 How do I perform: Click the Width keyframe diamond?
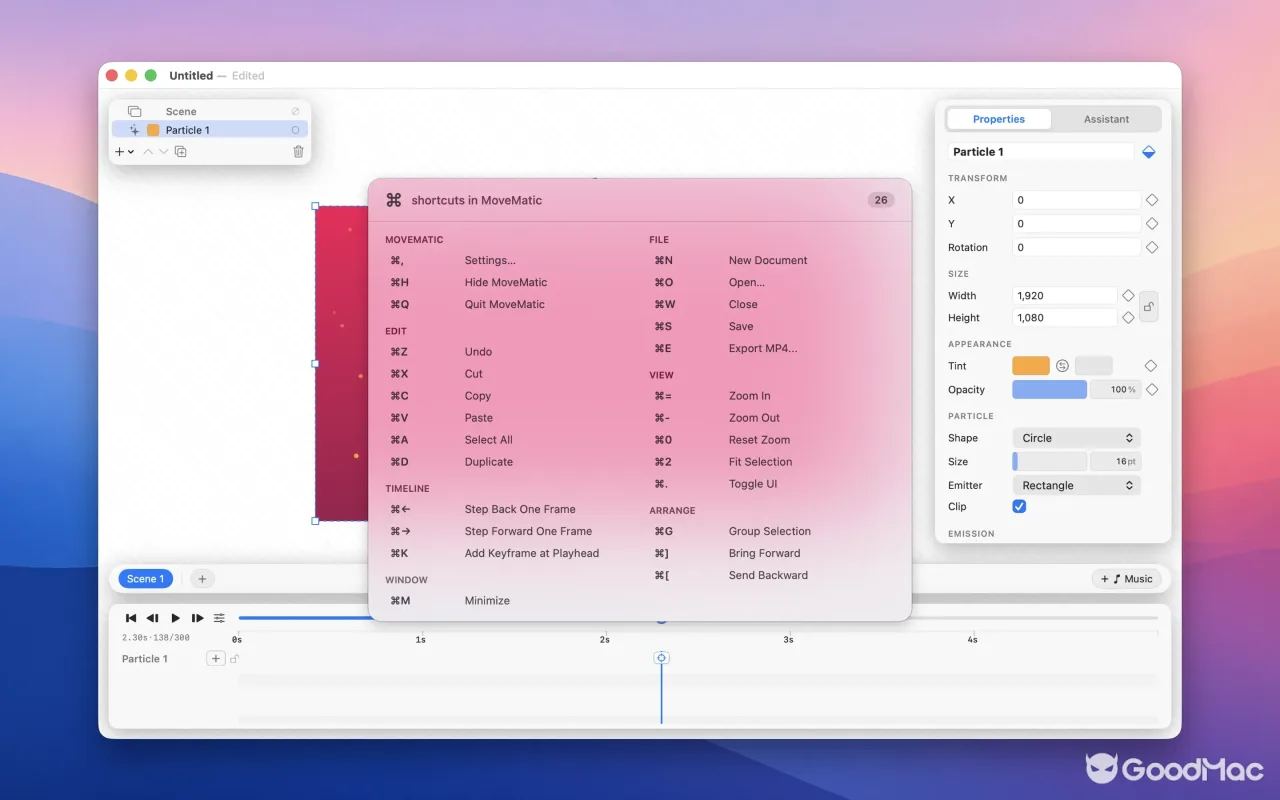pos(1128,295)
